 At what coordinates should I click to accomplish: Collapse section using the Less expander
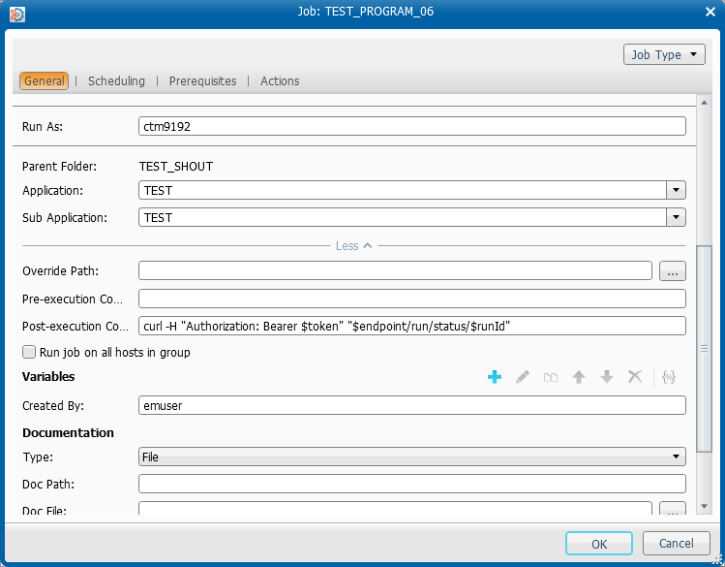coord(353,245)
